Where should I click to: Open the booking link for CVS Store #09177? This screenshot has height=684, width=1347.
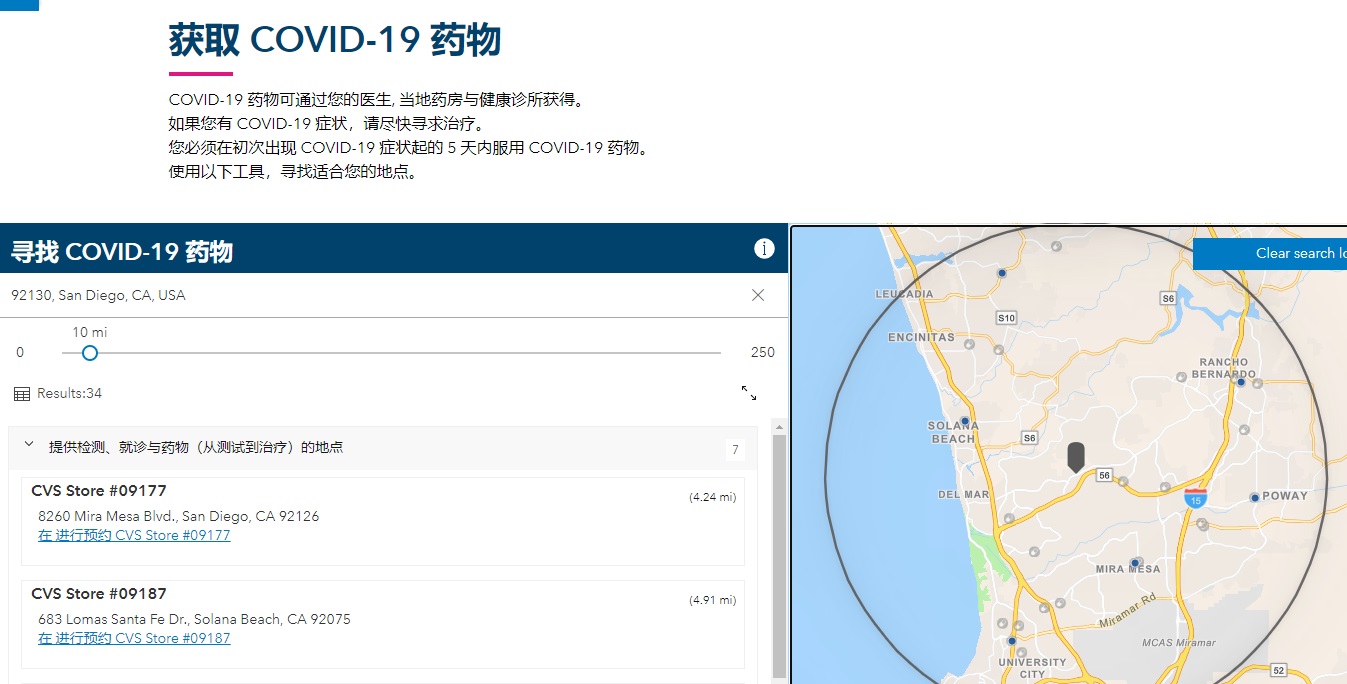pyautogui.click(x=134, y=535)
